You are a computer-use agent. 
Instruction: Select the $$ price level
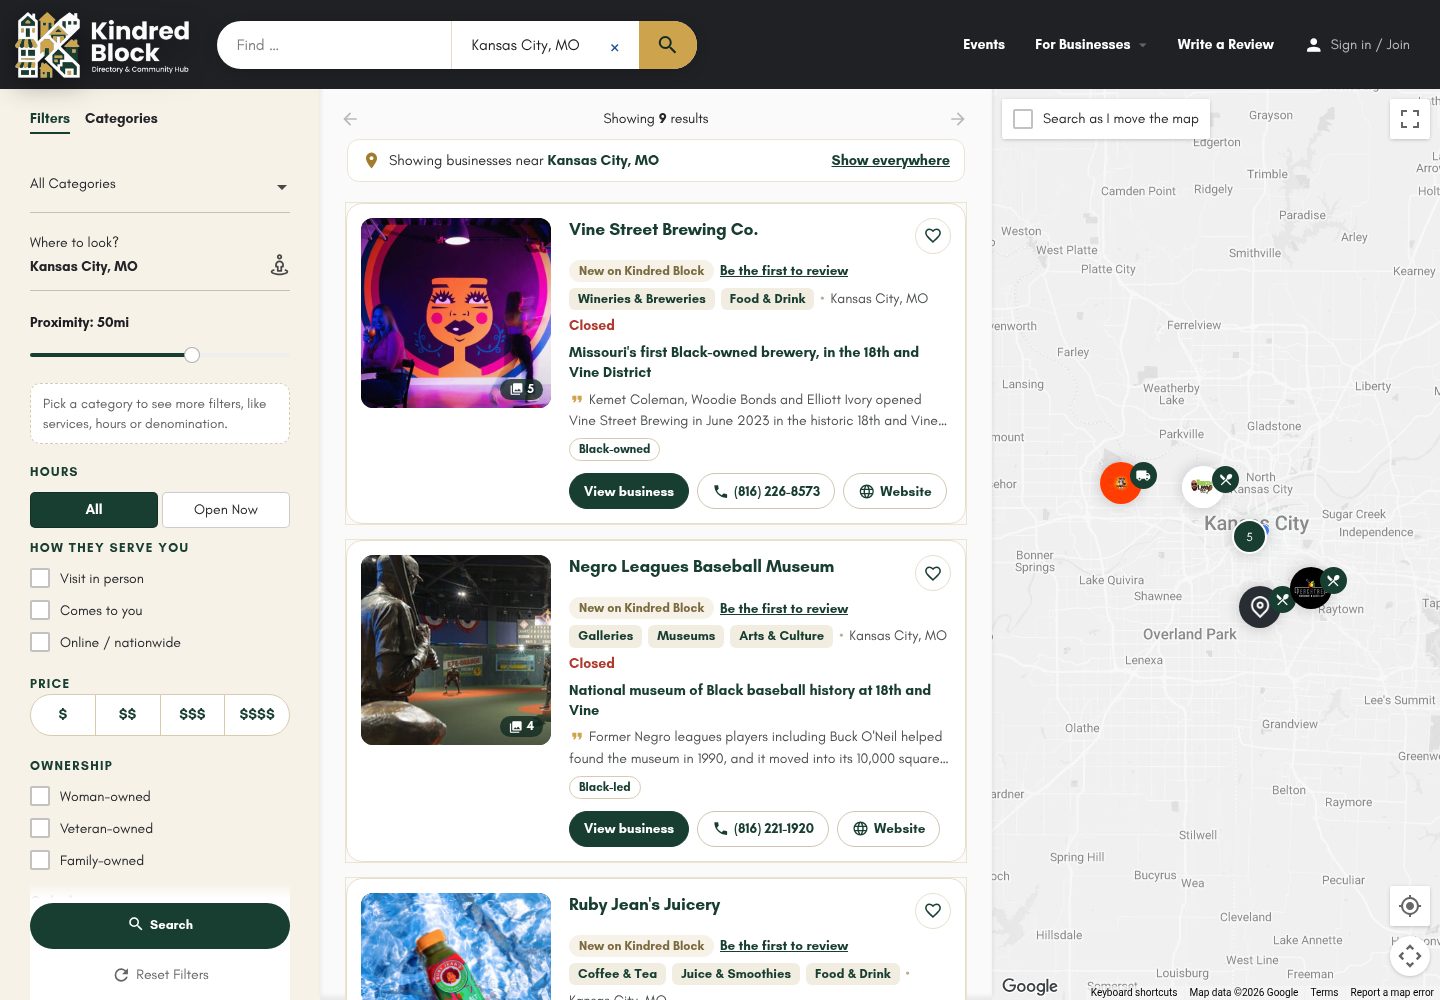pos(127,715)
